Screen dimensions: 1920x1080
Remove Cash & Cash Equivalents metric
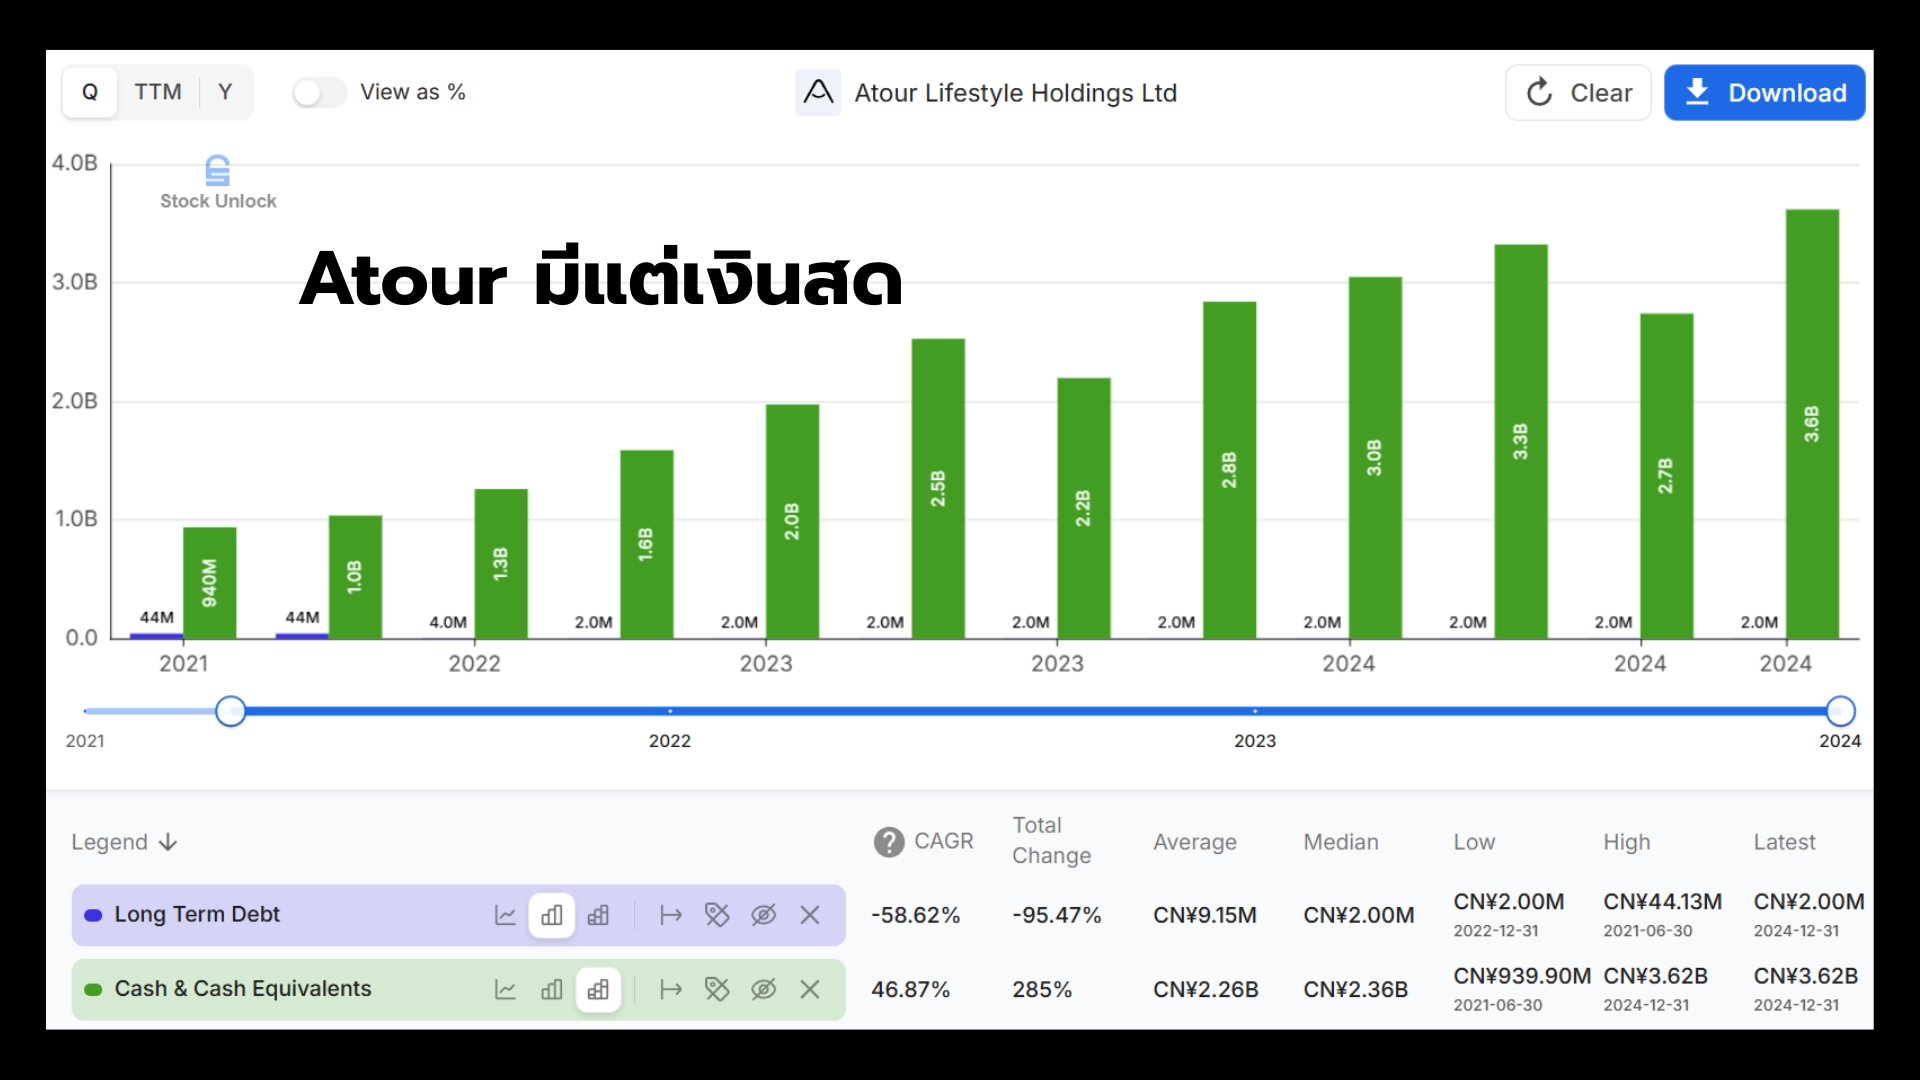tap(810, 989)
